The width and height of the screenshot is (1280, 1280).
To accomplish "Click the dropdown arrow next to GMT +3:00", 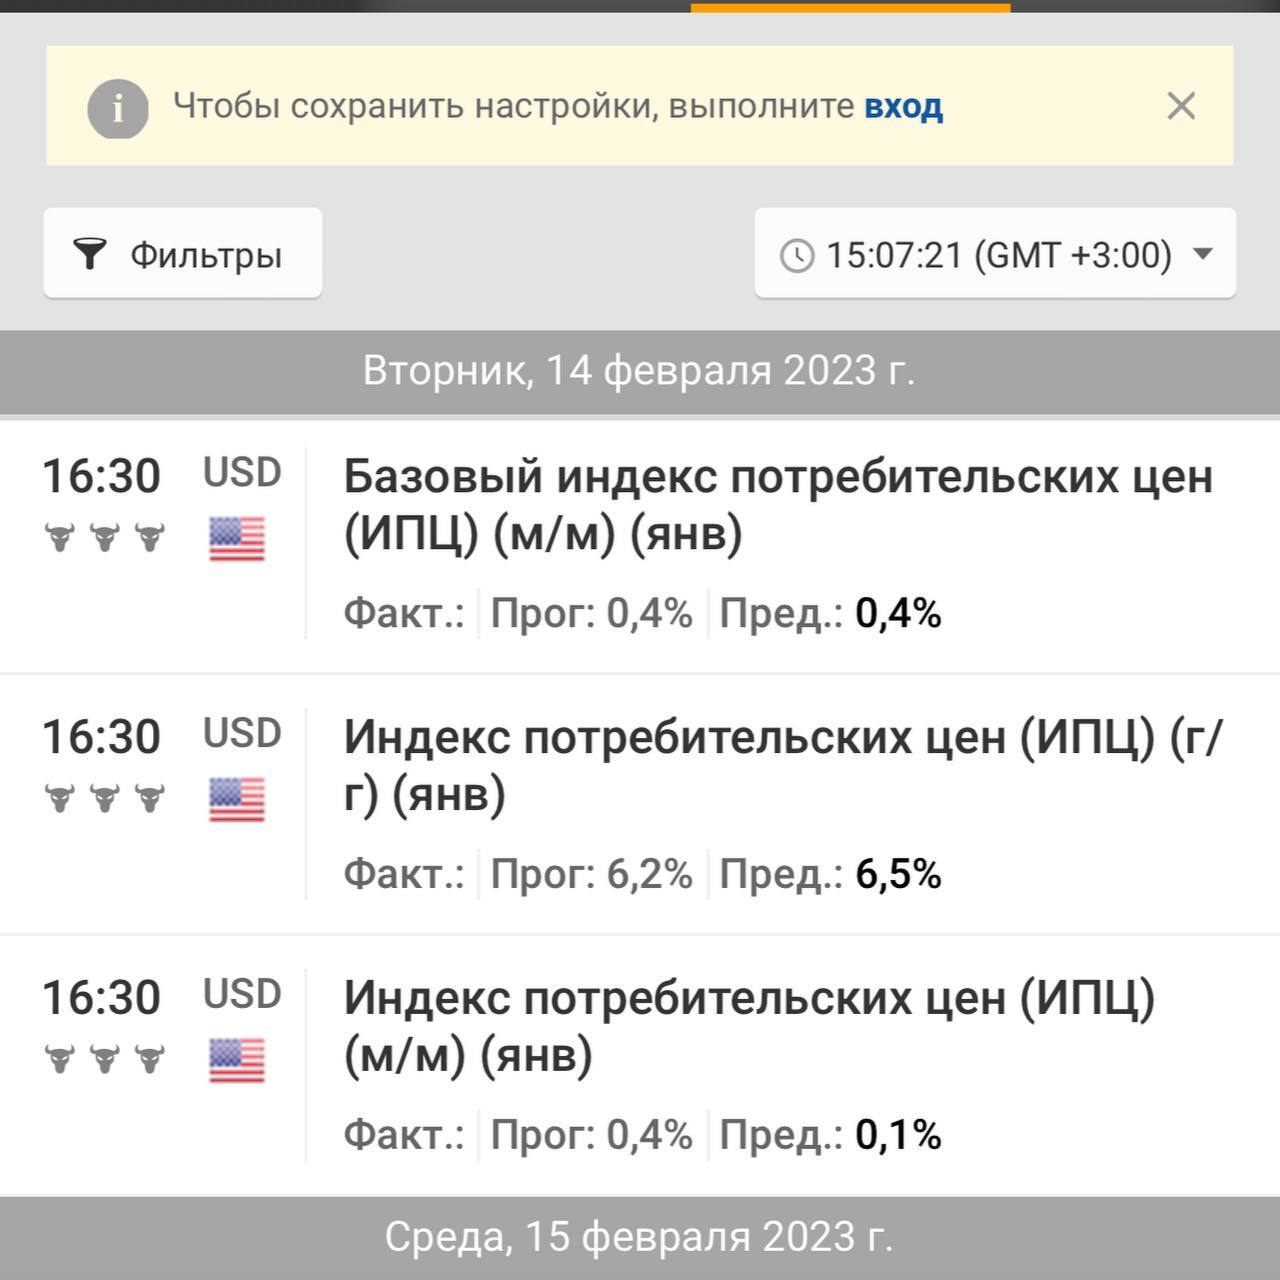I will click(x=1204, y=254).
